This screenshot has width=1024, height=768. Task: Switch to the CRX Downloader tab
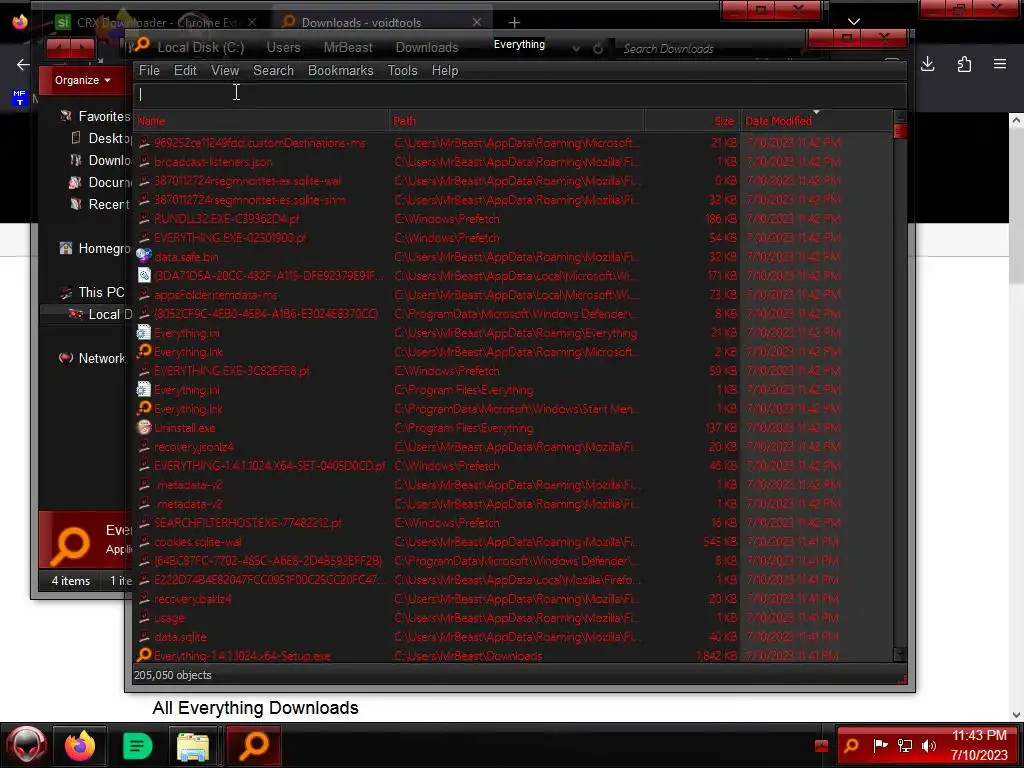click(x=155, y=22)
